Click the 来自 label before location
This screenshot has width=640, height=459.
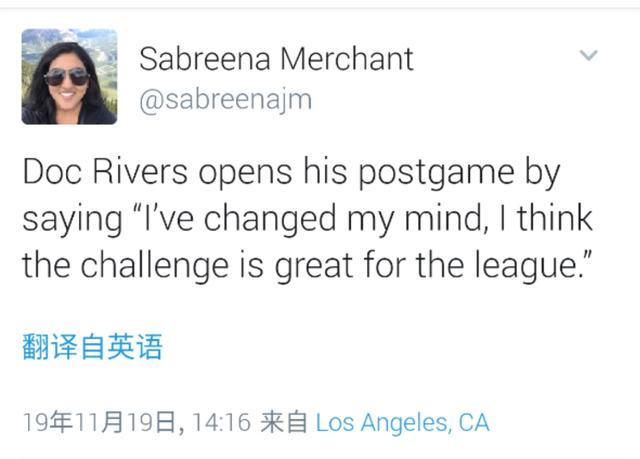(x=284, y=423)
